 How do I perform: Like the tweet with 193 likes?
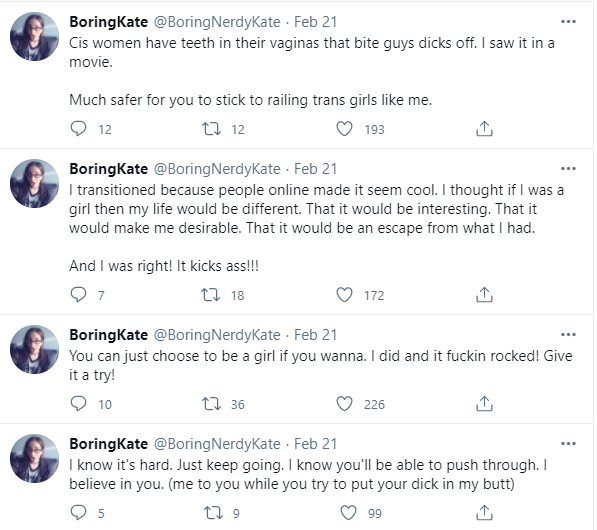tap(344, 129)
